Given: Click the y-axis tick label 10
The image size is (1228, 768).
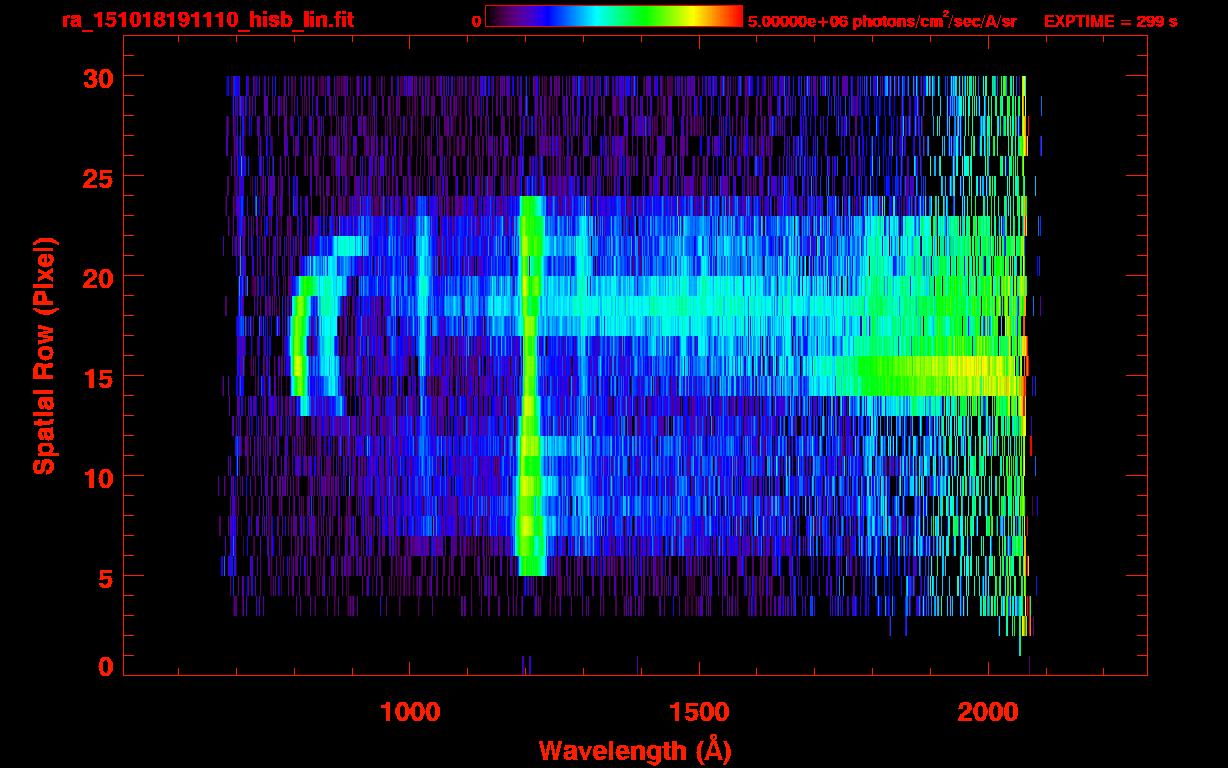Looking at the screenshot, I should pyautogui.click(x=98, y=477).
